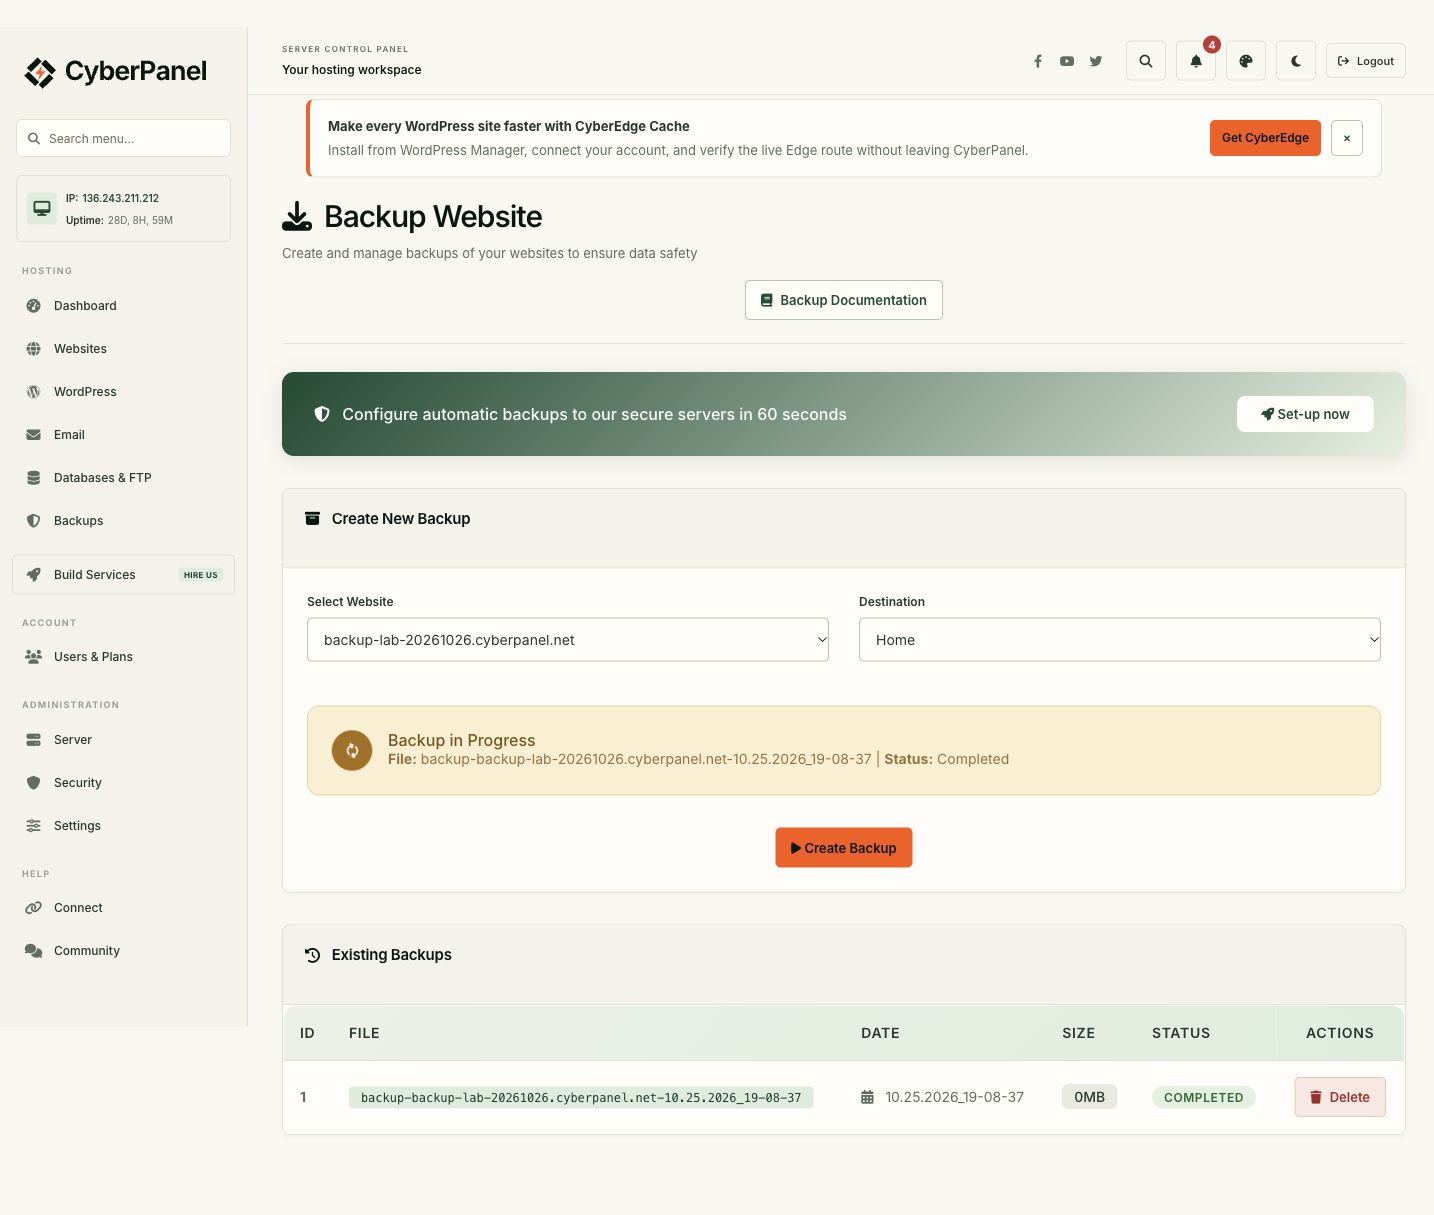Viewport: 1434px width, 1215px height.
Task: Focus the Search menu input field
Action: pyautogui.click(x=124, y=138)
